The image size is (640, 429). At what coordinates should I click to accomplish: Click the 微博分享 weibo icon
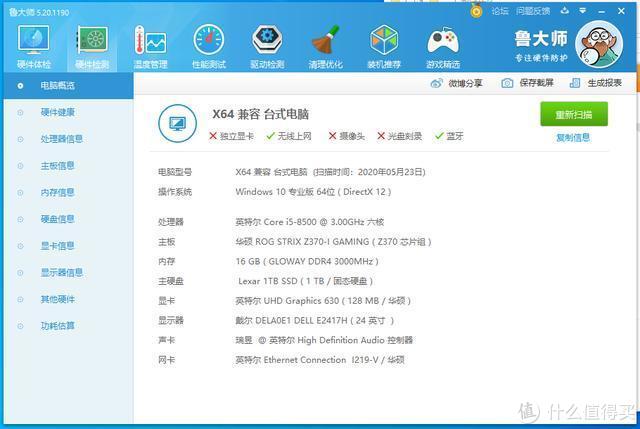point(436,83)
